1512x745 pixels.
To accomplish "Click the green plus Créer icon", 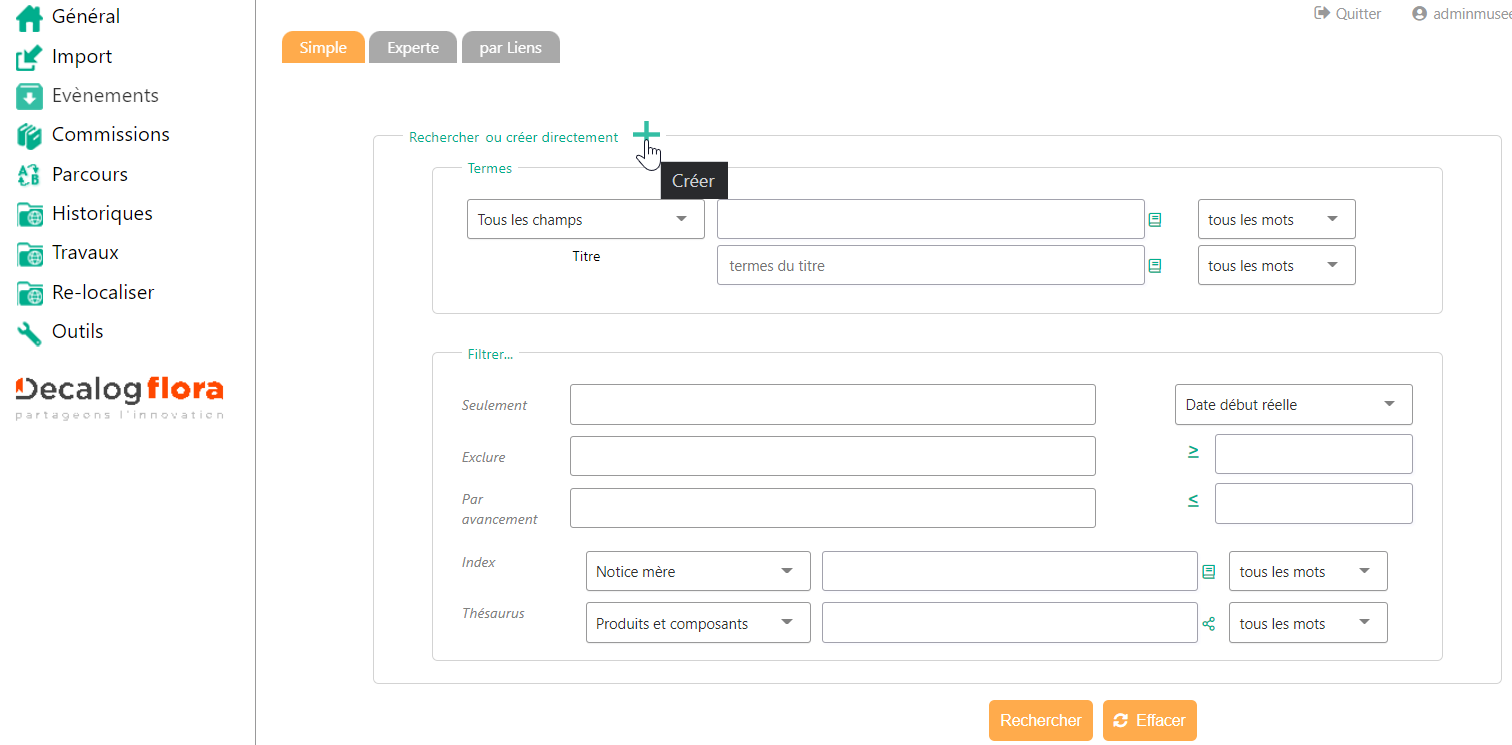I will coord(646,133).
